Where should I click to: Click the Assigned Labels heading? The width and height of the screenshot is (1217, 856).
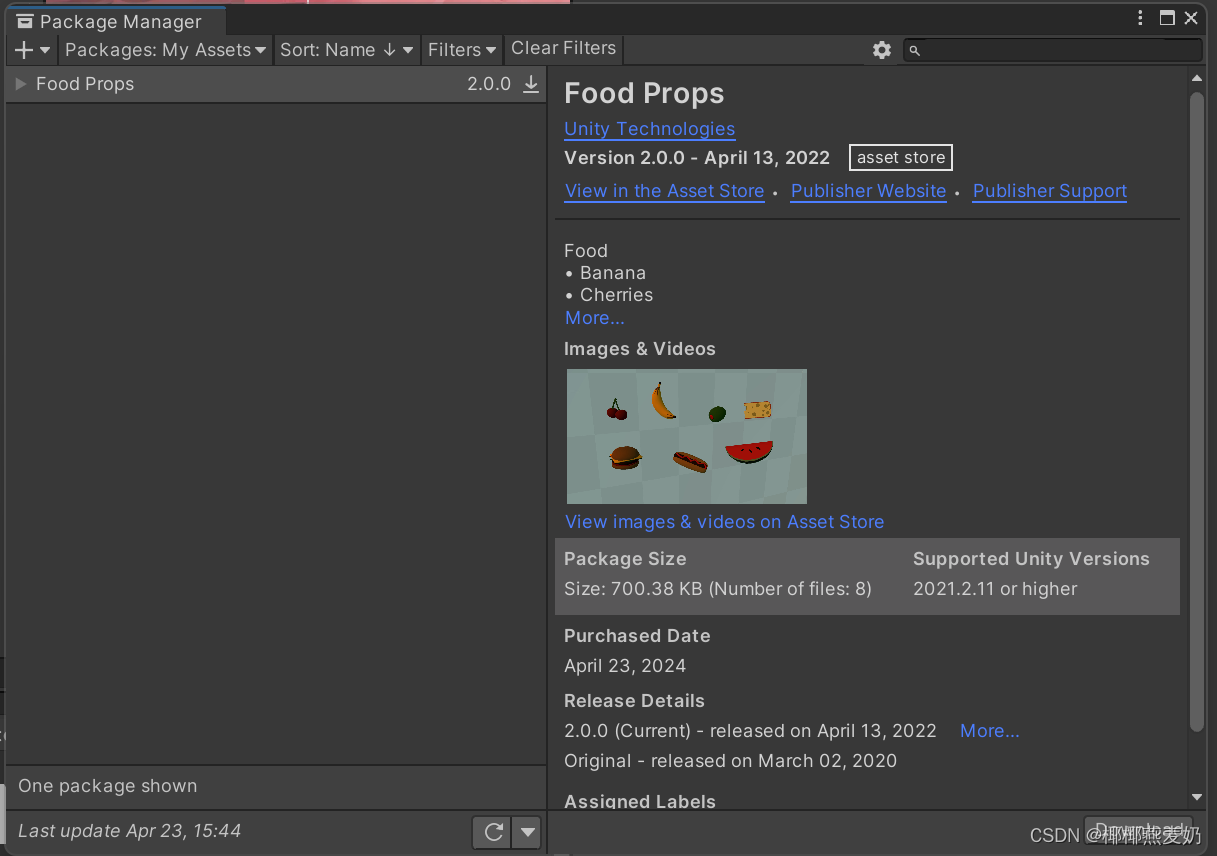(640, 802)
